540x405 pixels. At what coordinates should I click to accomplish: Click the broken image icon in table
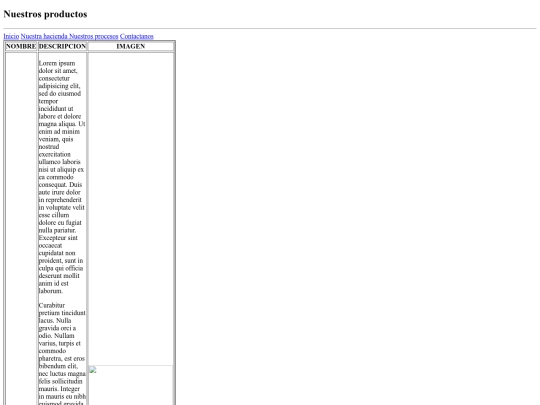pos(93,370)
